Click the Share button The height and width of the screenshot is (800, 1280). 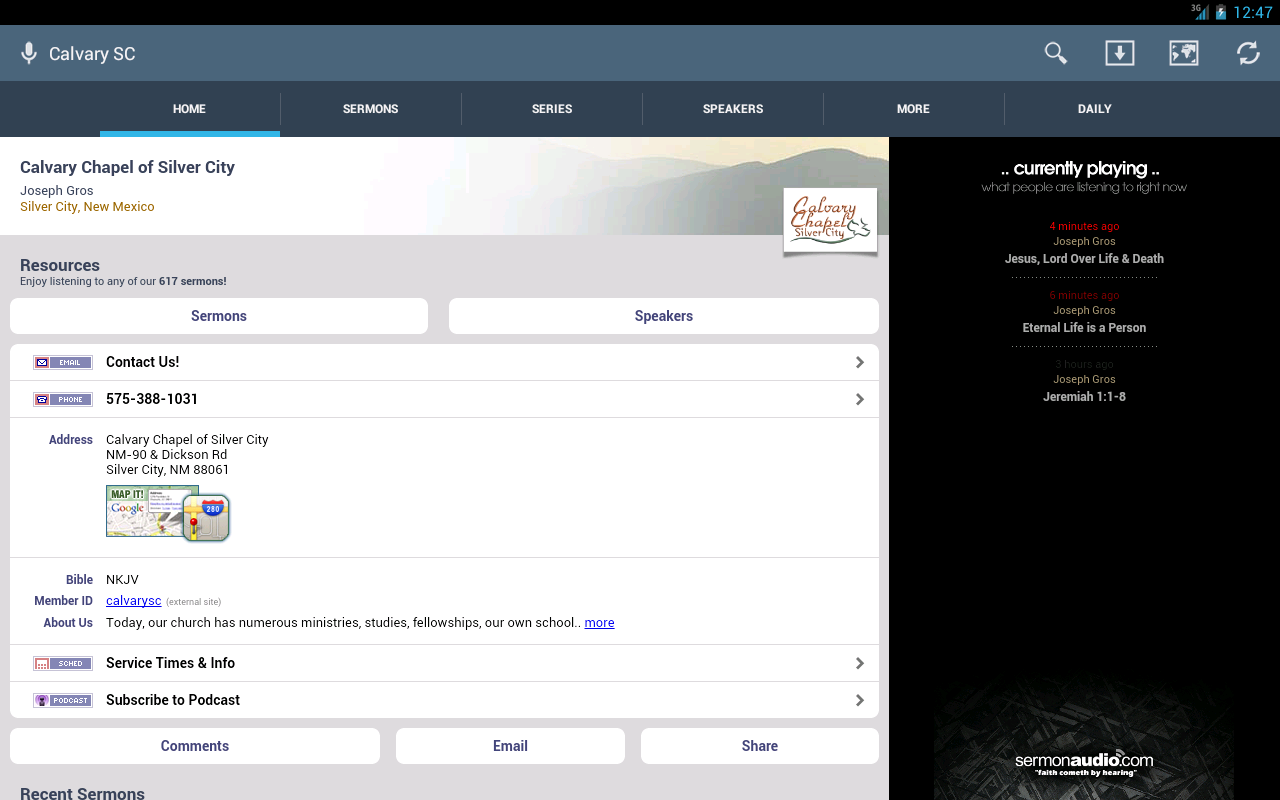click(x=760, y=746)
